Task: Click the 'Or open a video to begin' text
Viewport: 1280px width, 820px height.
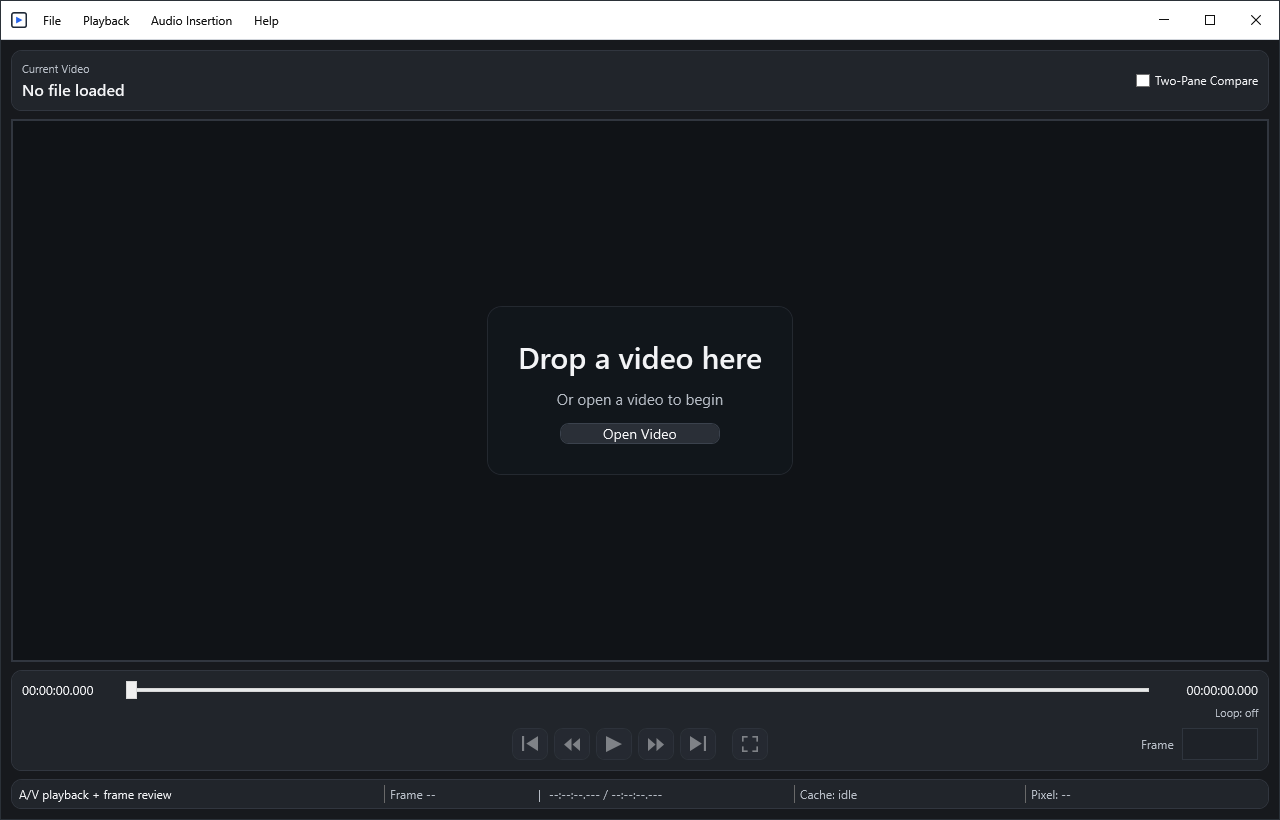Action: [640, 400]
